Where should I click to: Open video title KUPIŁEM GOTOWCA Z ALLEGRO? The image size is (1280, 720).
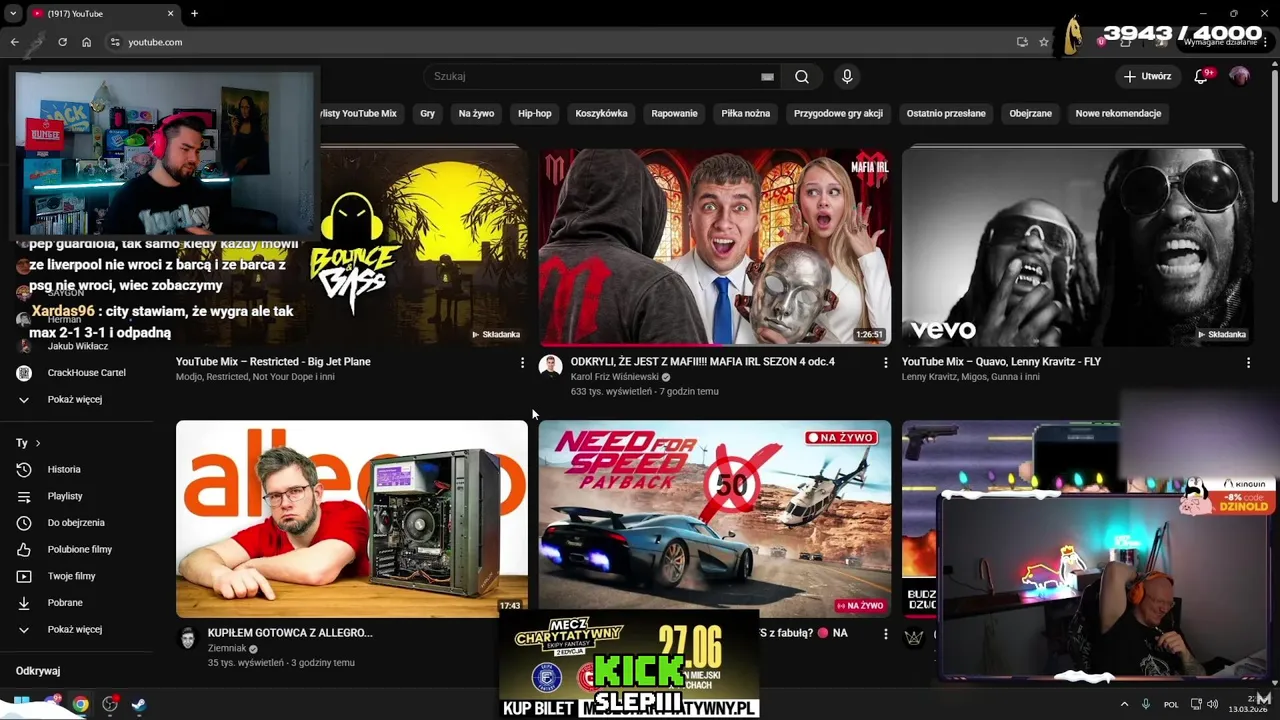tap(290, 633)
